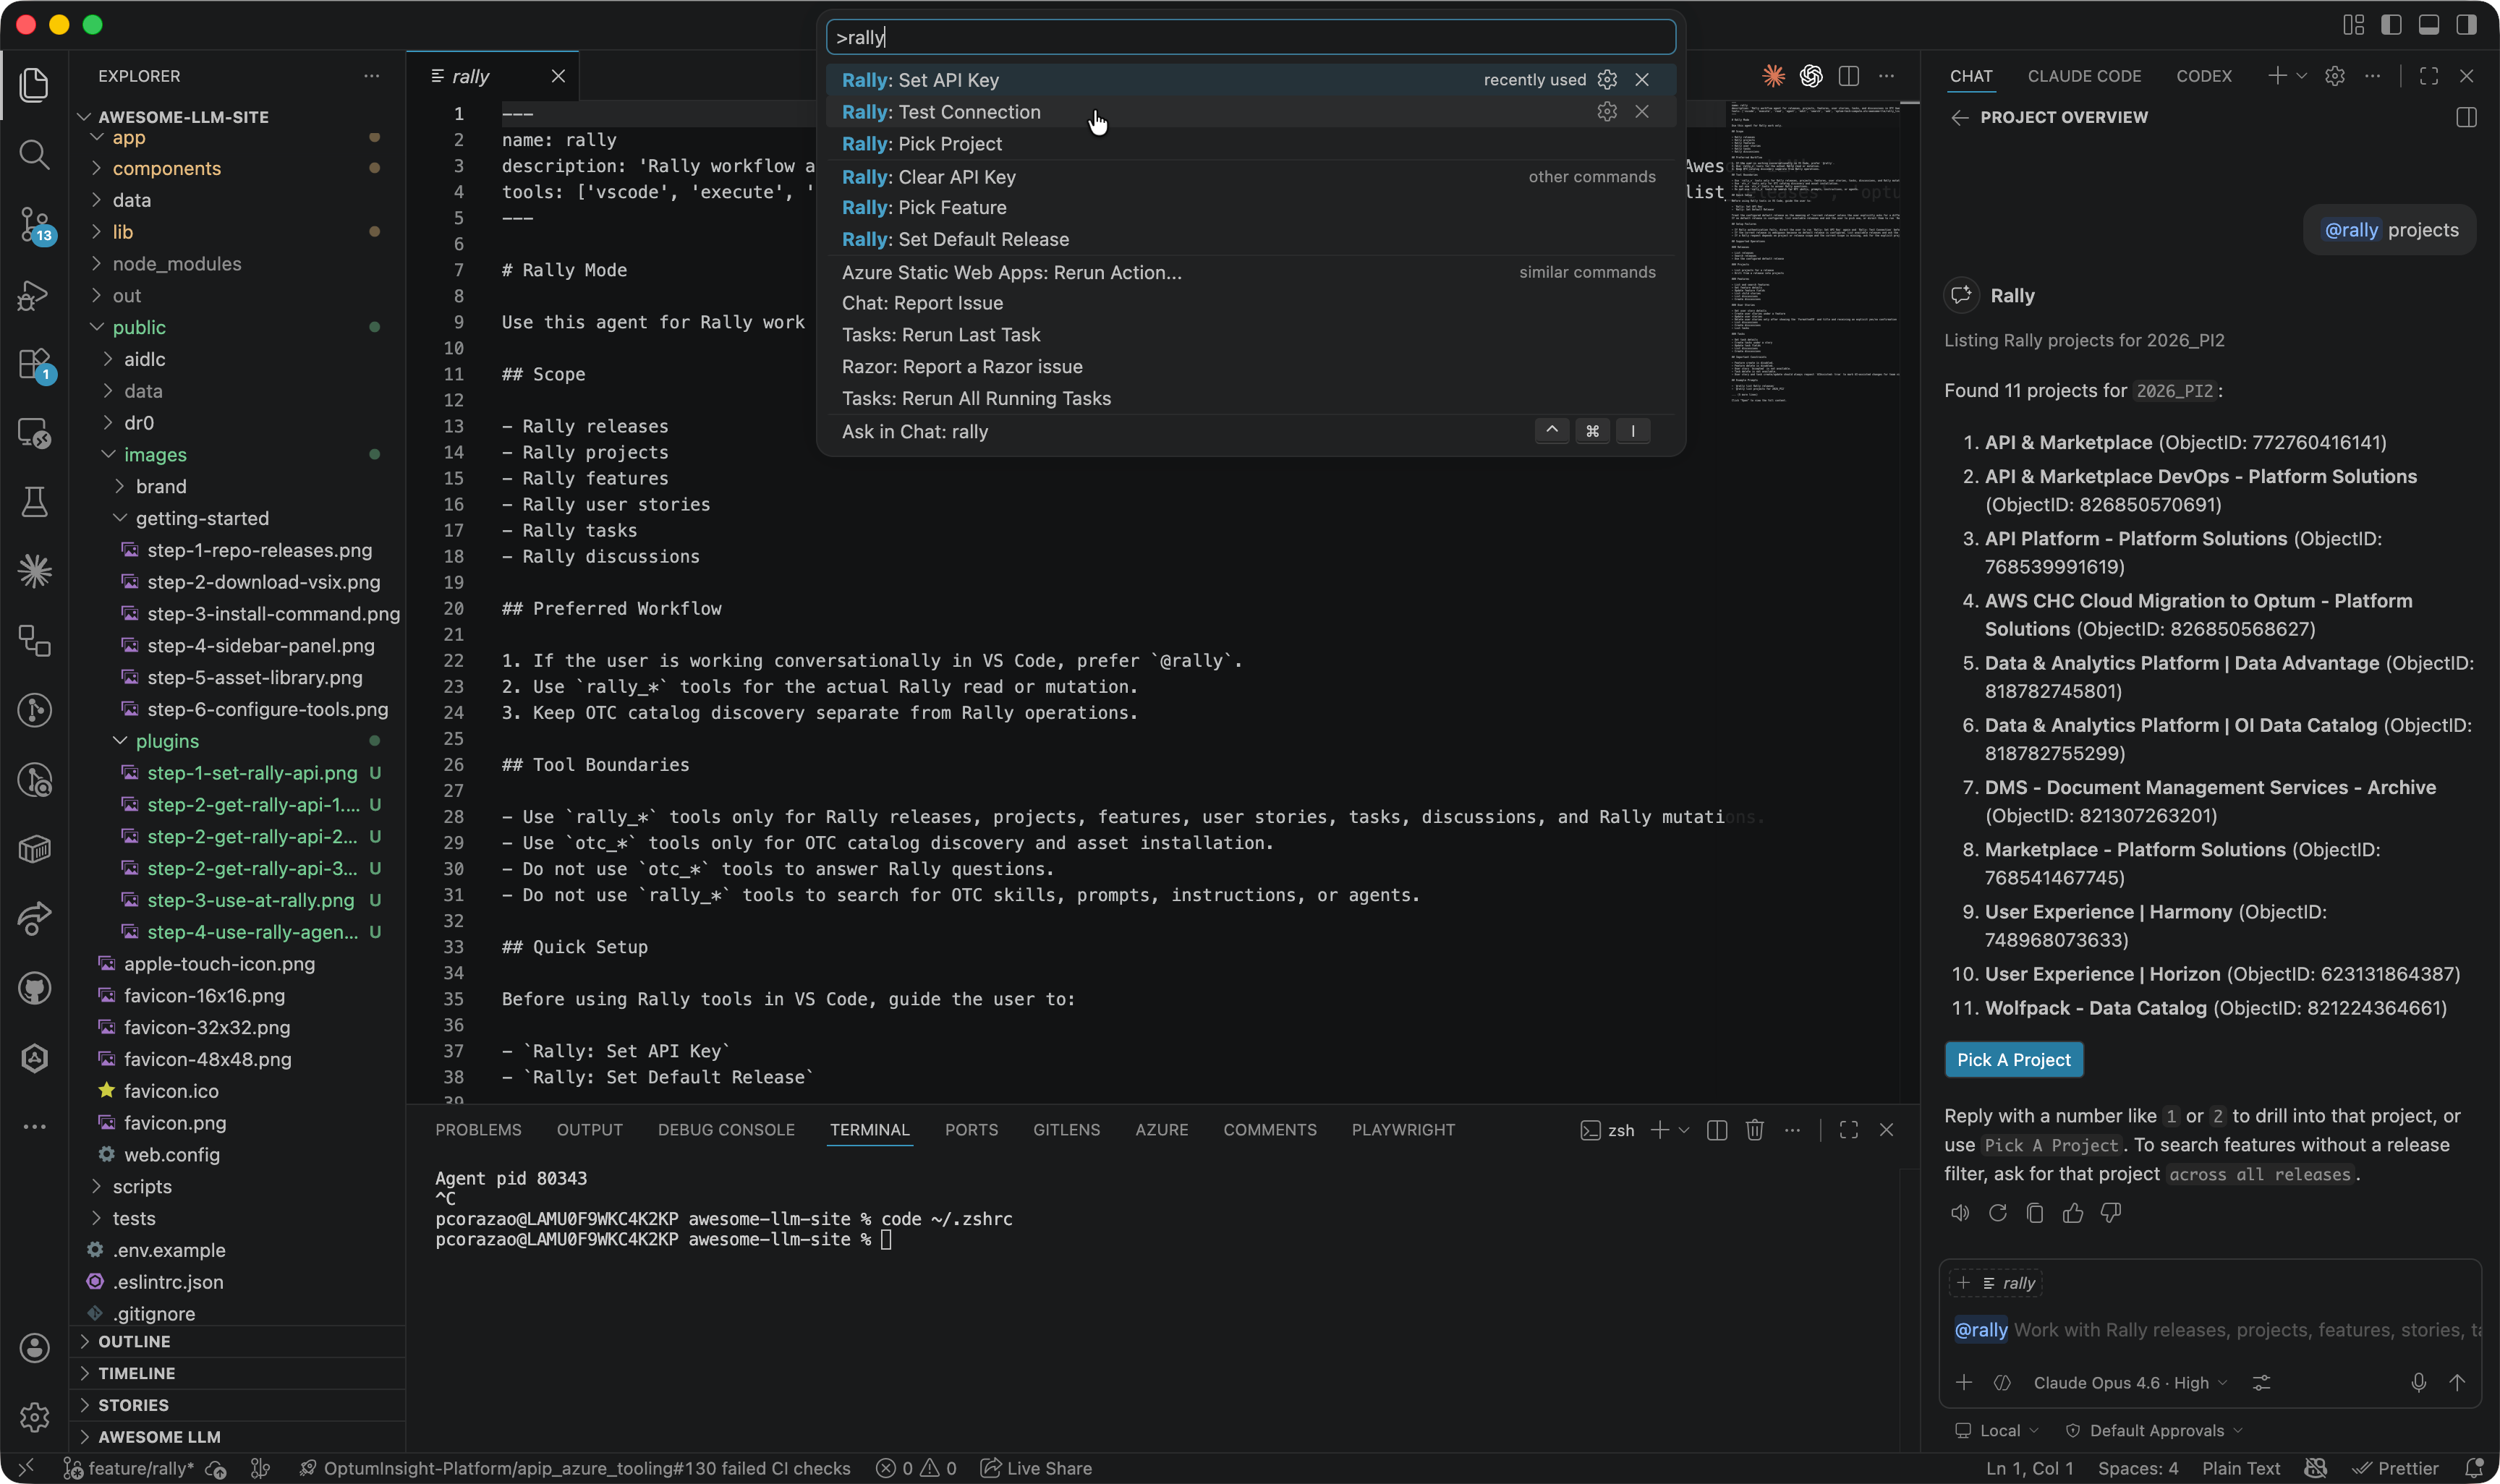
Task: Open Local session target dropdown
Action: (1997, 1430)
